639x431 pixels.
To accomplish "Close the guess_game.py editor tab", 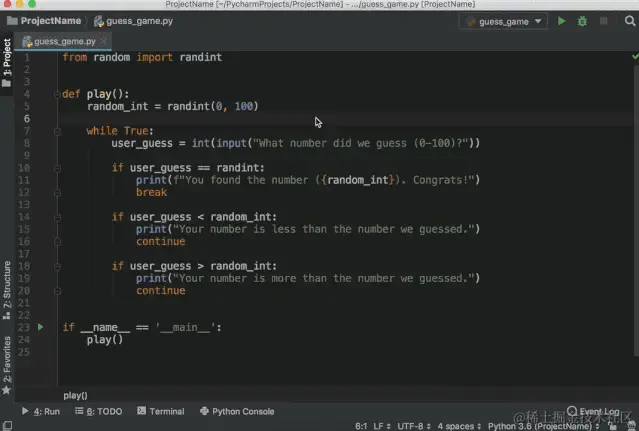I will pyautogui.click(x=104, y=41).
